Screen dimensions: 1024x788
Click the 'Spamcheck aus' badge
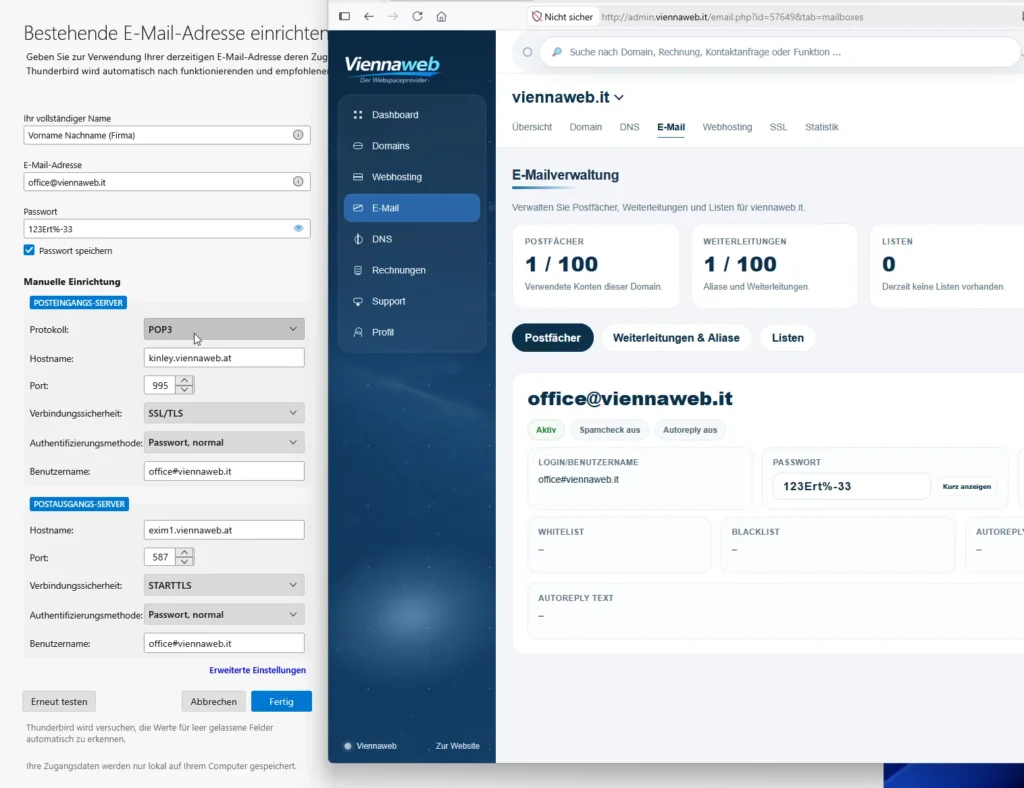609,430
